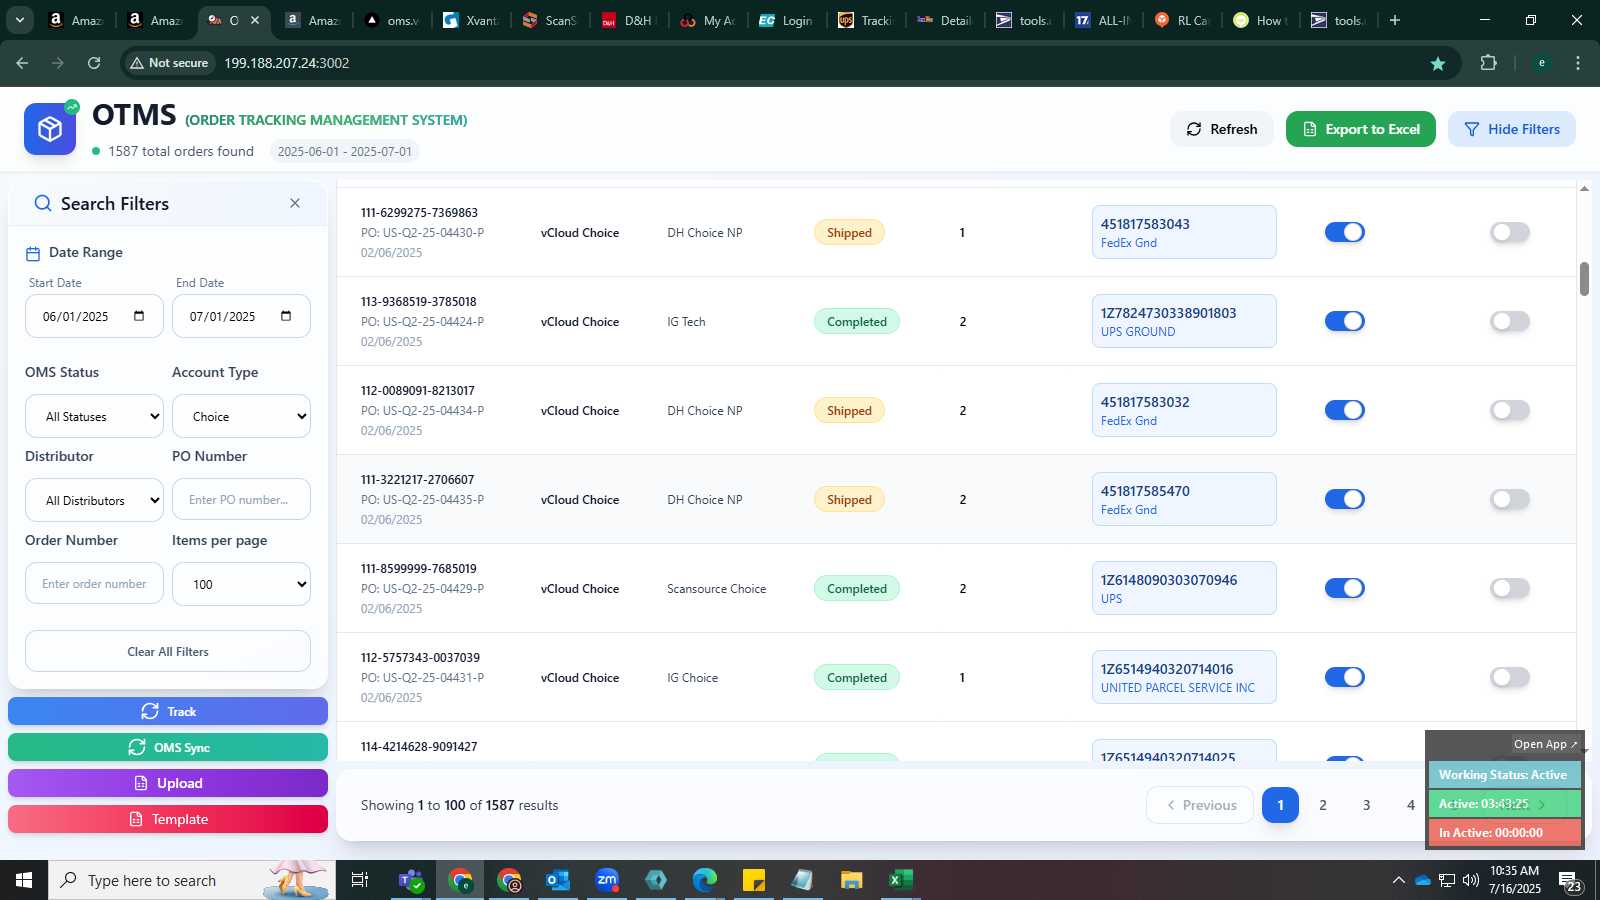
Task: Click the Template button
Action: click(168, 819)
